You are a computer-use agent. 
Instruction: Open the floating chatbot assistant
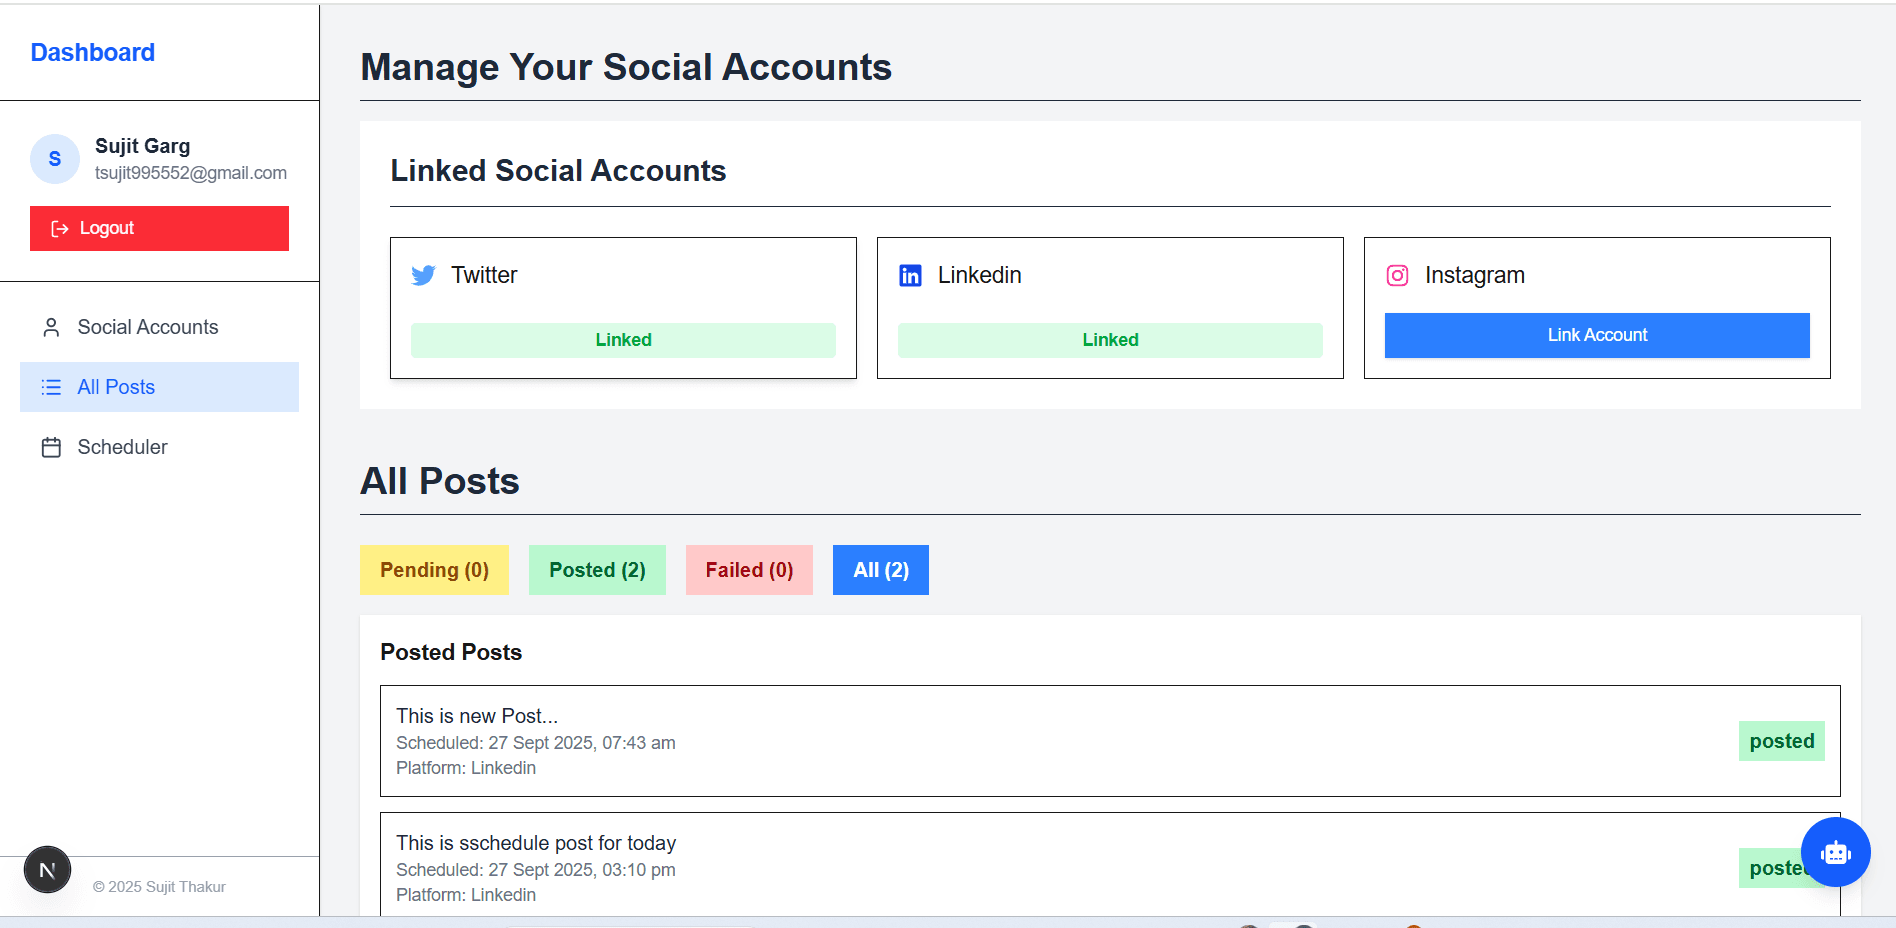coord(1835,852)
